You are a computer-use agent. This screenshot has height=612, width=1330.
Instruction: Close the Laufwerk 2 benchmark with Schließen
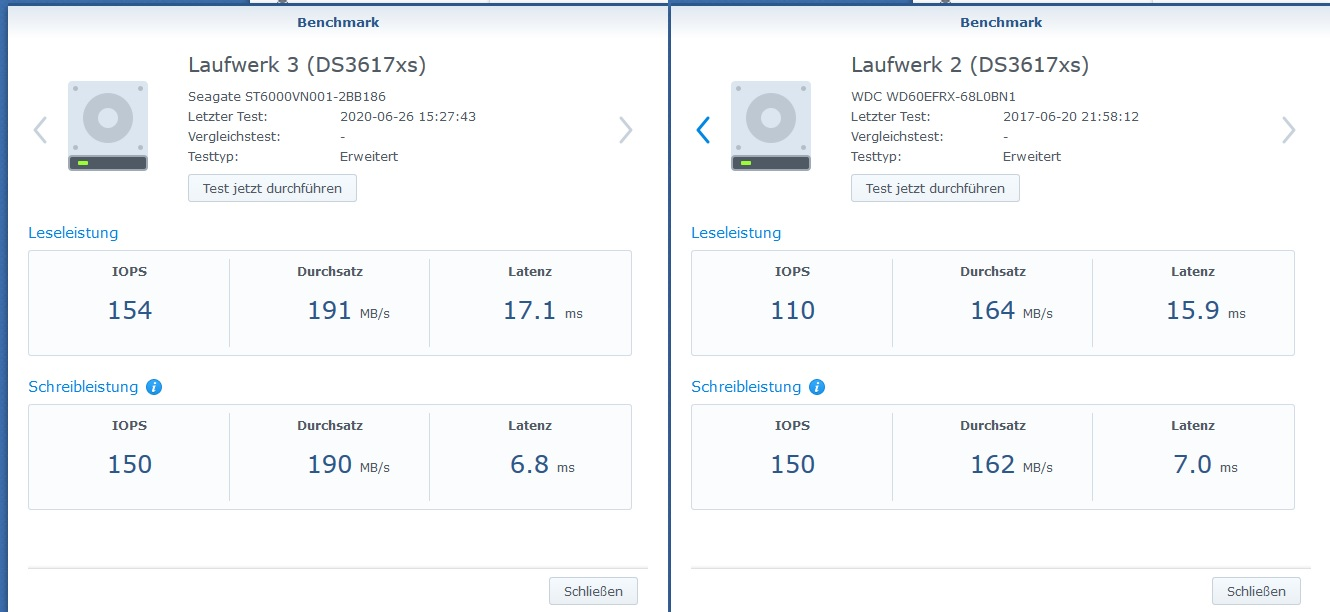[1256, 591]
